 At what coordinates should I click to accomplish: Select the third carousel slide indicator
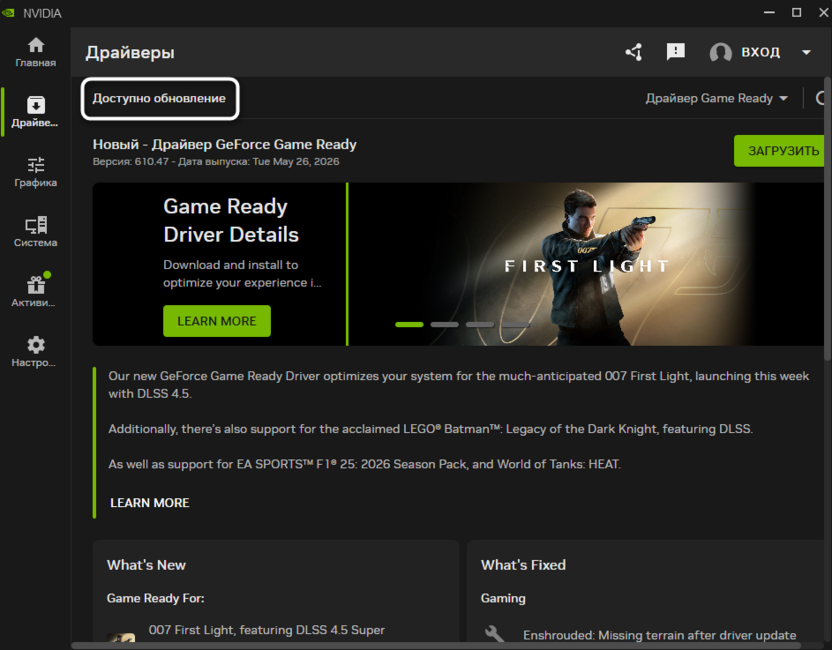480,324
